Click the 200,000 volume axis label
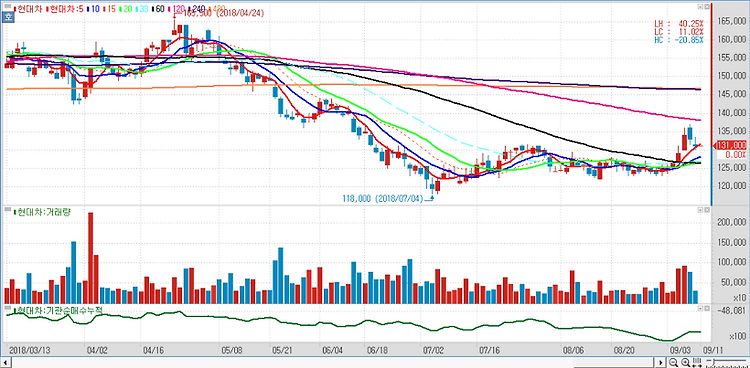Screen dimensions: 750x368 pyautogui.click(x=731, y=223)
